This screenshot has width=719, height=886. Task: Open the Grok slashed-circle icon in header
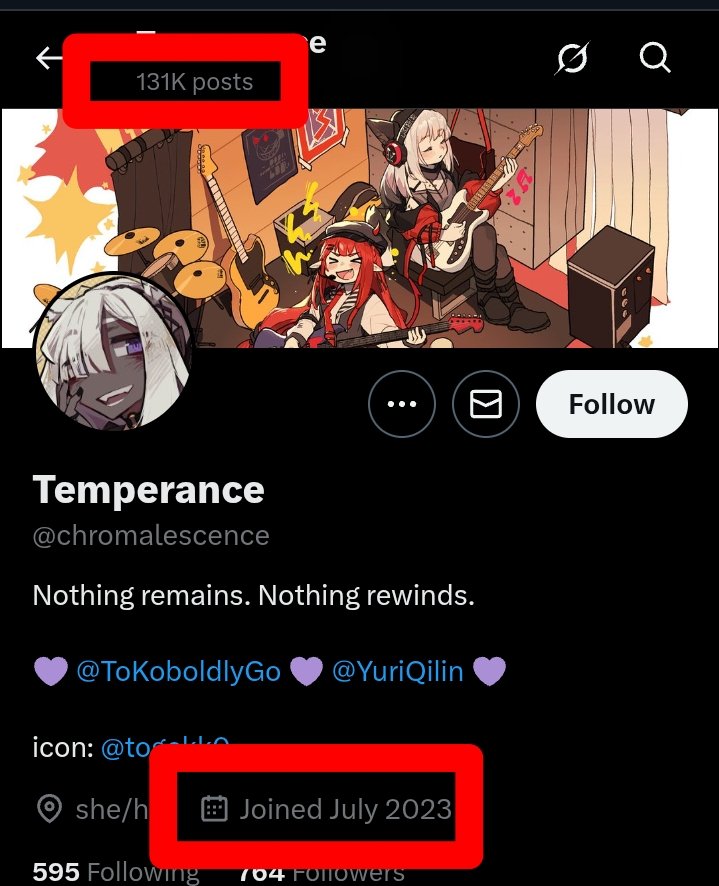[x=573, y=58]
